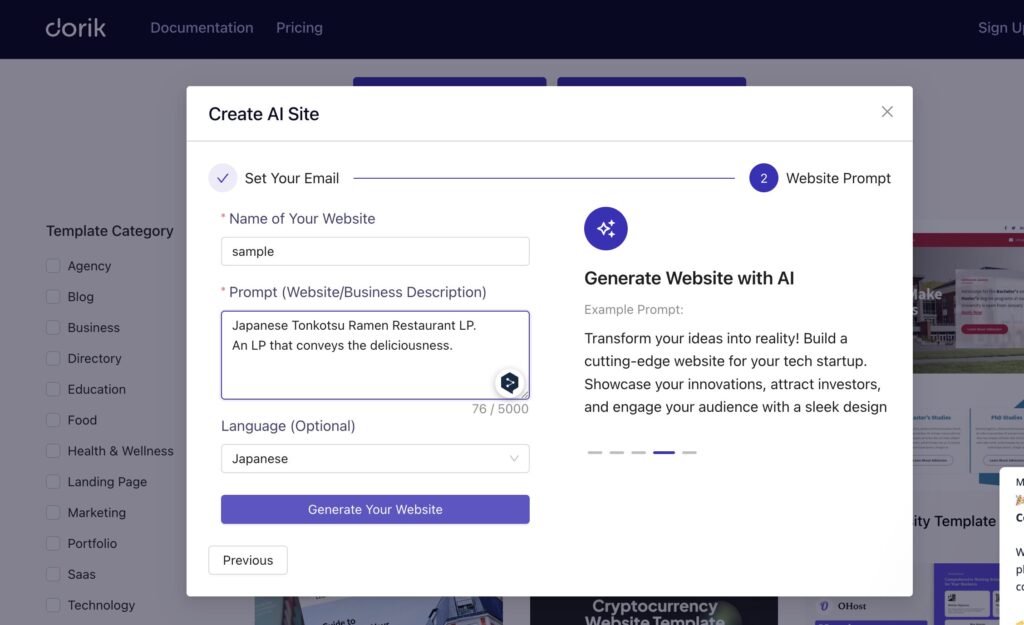Click the Previous button

click(x=248, y=560)
